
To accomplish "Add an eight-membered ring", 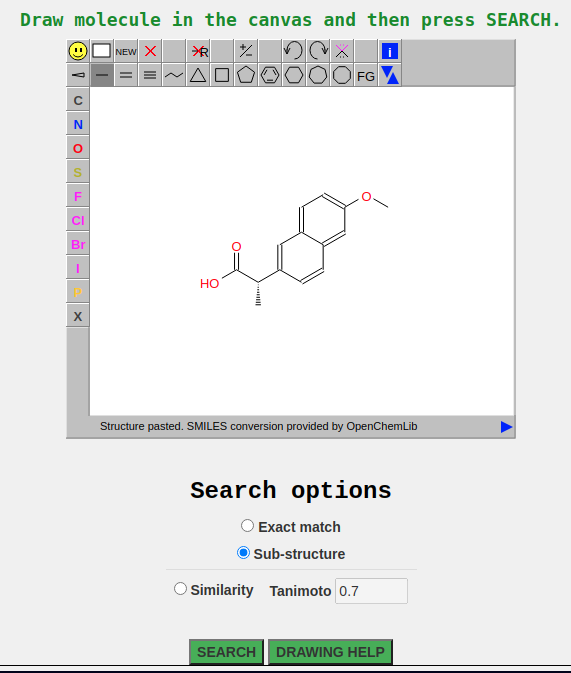I will (x=342, y=76).
